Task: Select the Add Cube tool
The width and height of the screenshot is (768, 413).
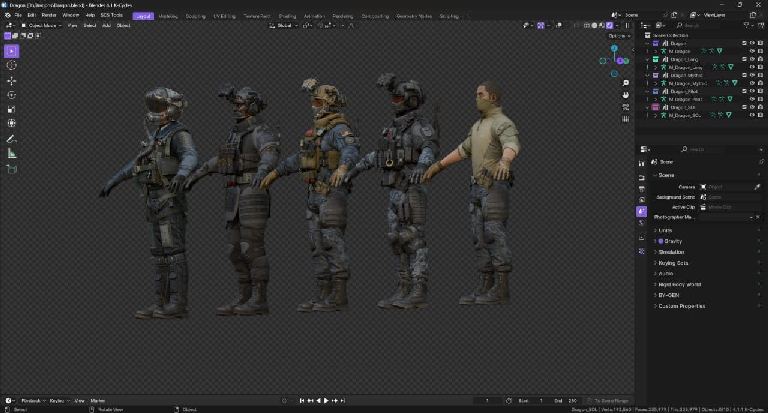Action: pos(12,170)
